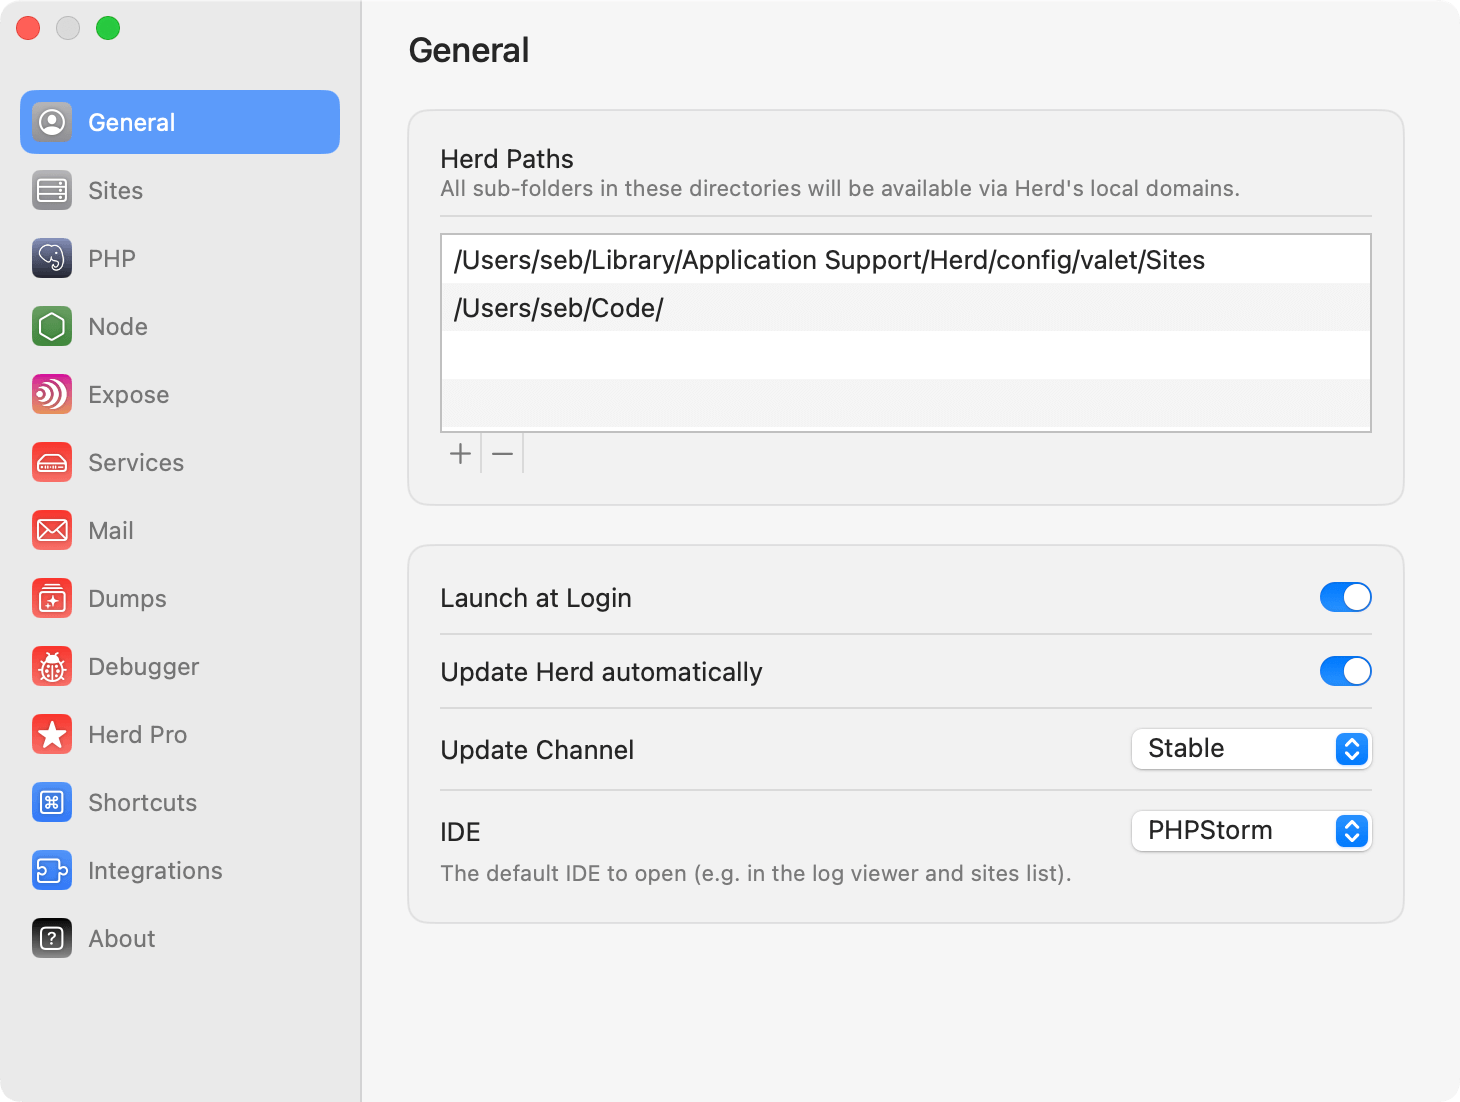1460x1102 pixels.
Task: Open the Expose section
Action: 52,394
